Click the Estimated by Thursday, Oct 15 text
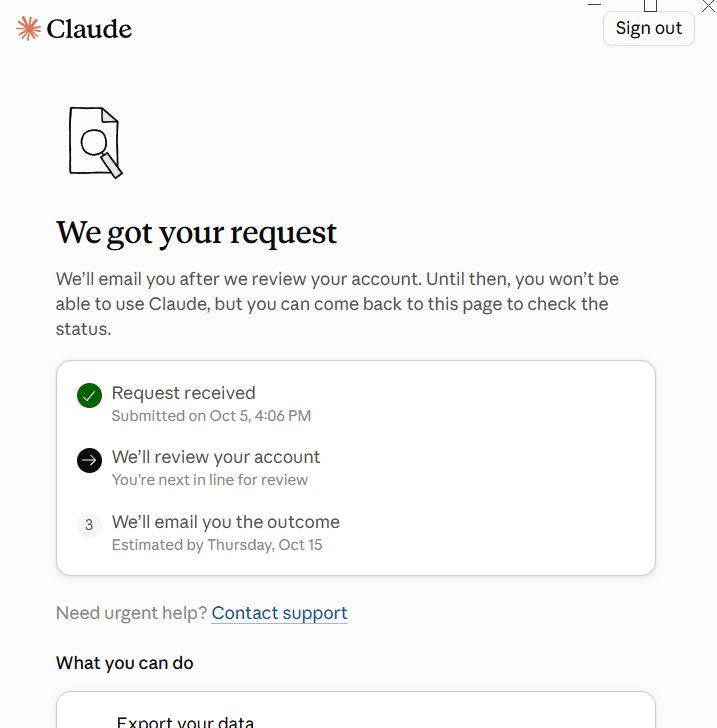The width and height of the screenshot is (717, 728). click(x=217, y=545)
